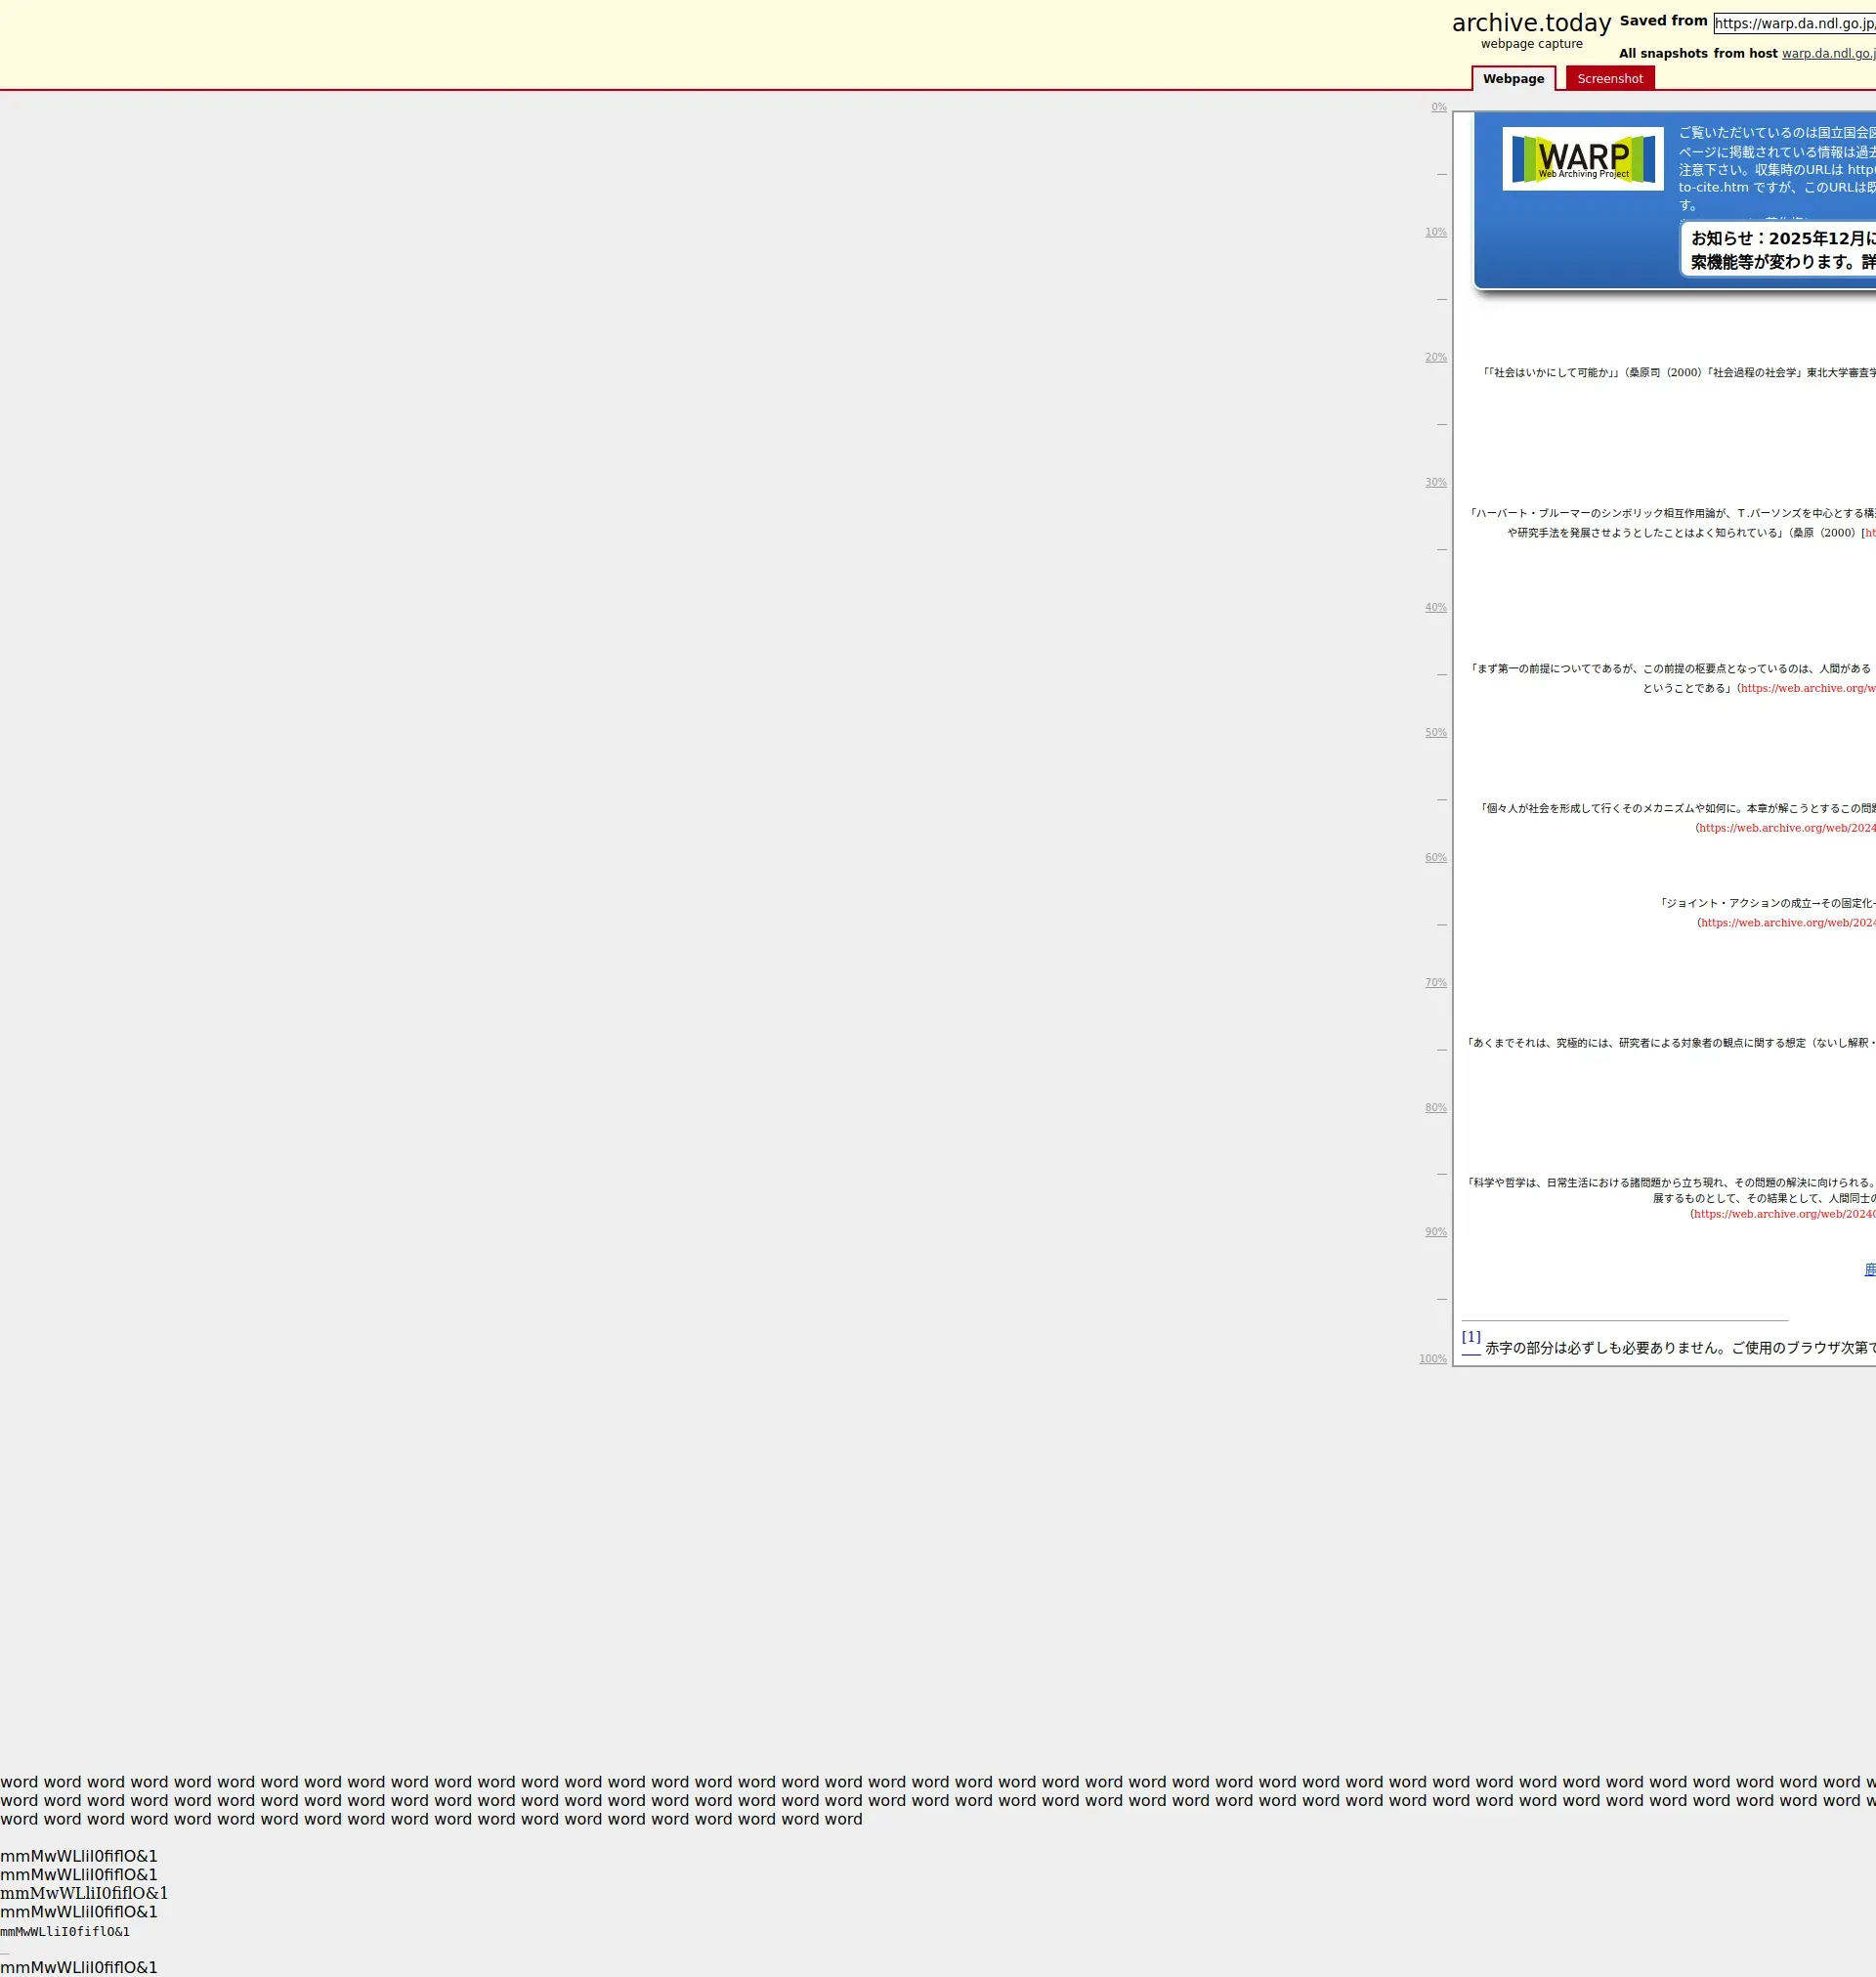
Task: Jump to the 80% page marker
Action: (x=1435, y=1107)
